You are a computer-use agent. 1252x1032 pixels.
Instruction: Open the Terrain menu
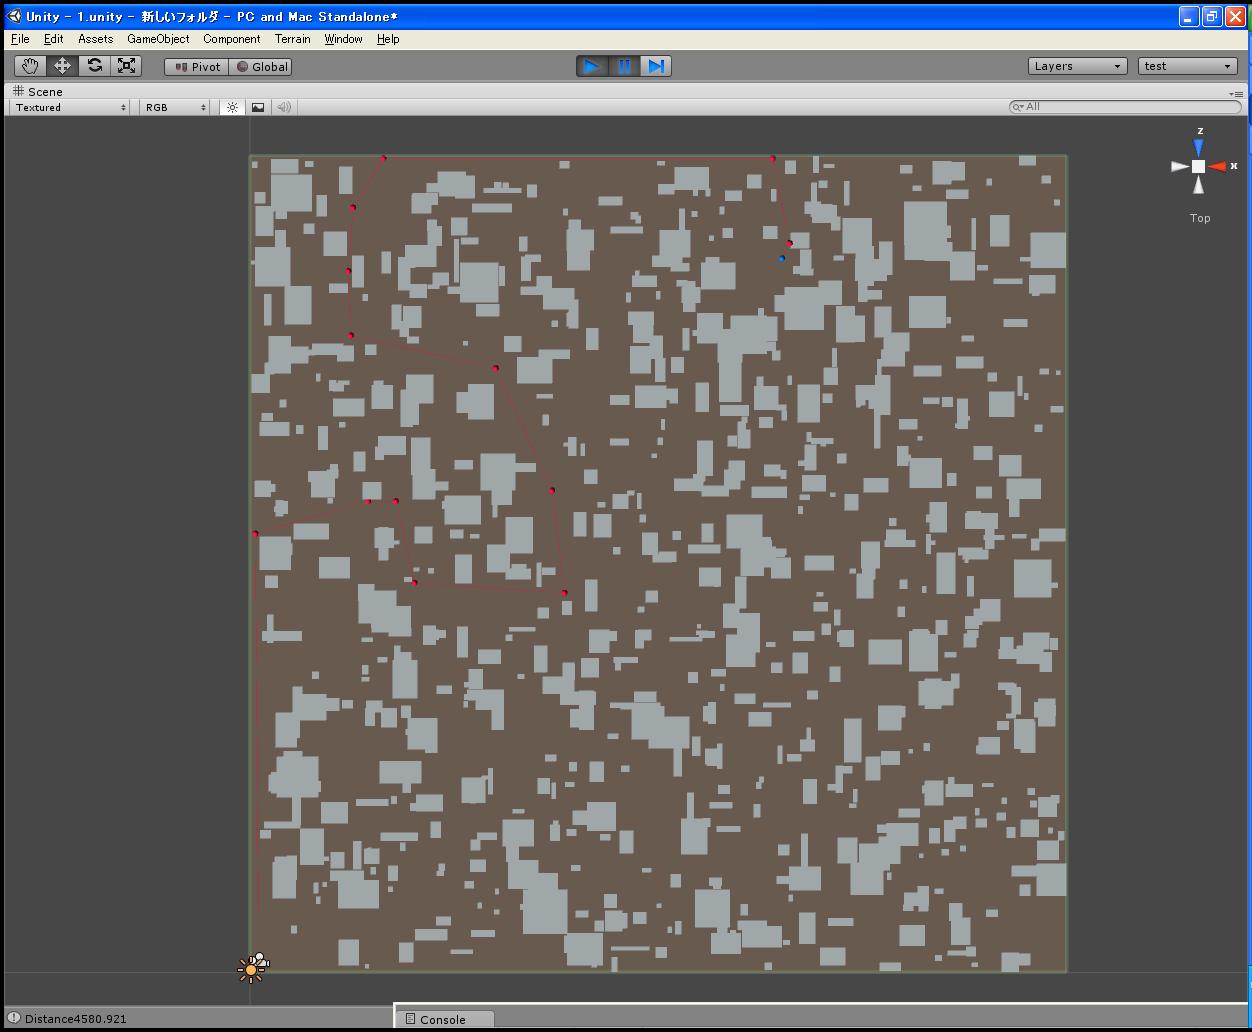point(293,39)
